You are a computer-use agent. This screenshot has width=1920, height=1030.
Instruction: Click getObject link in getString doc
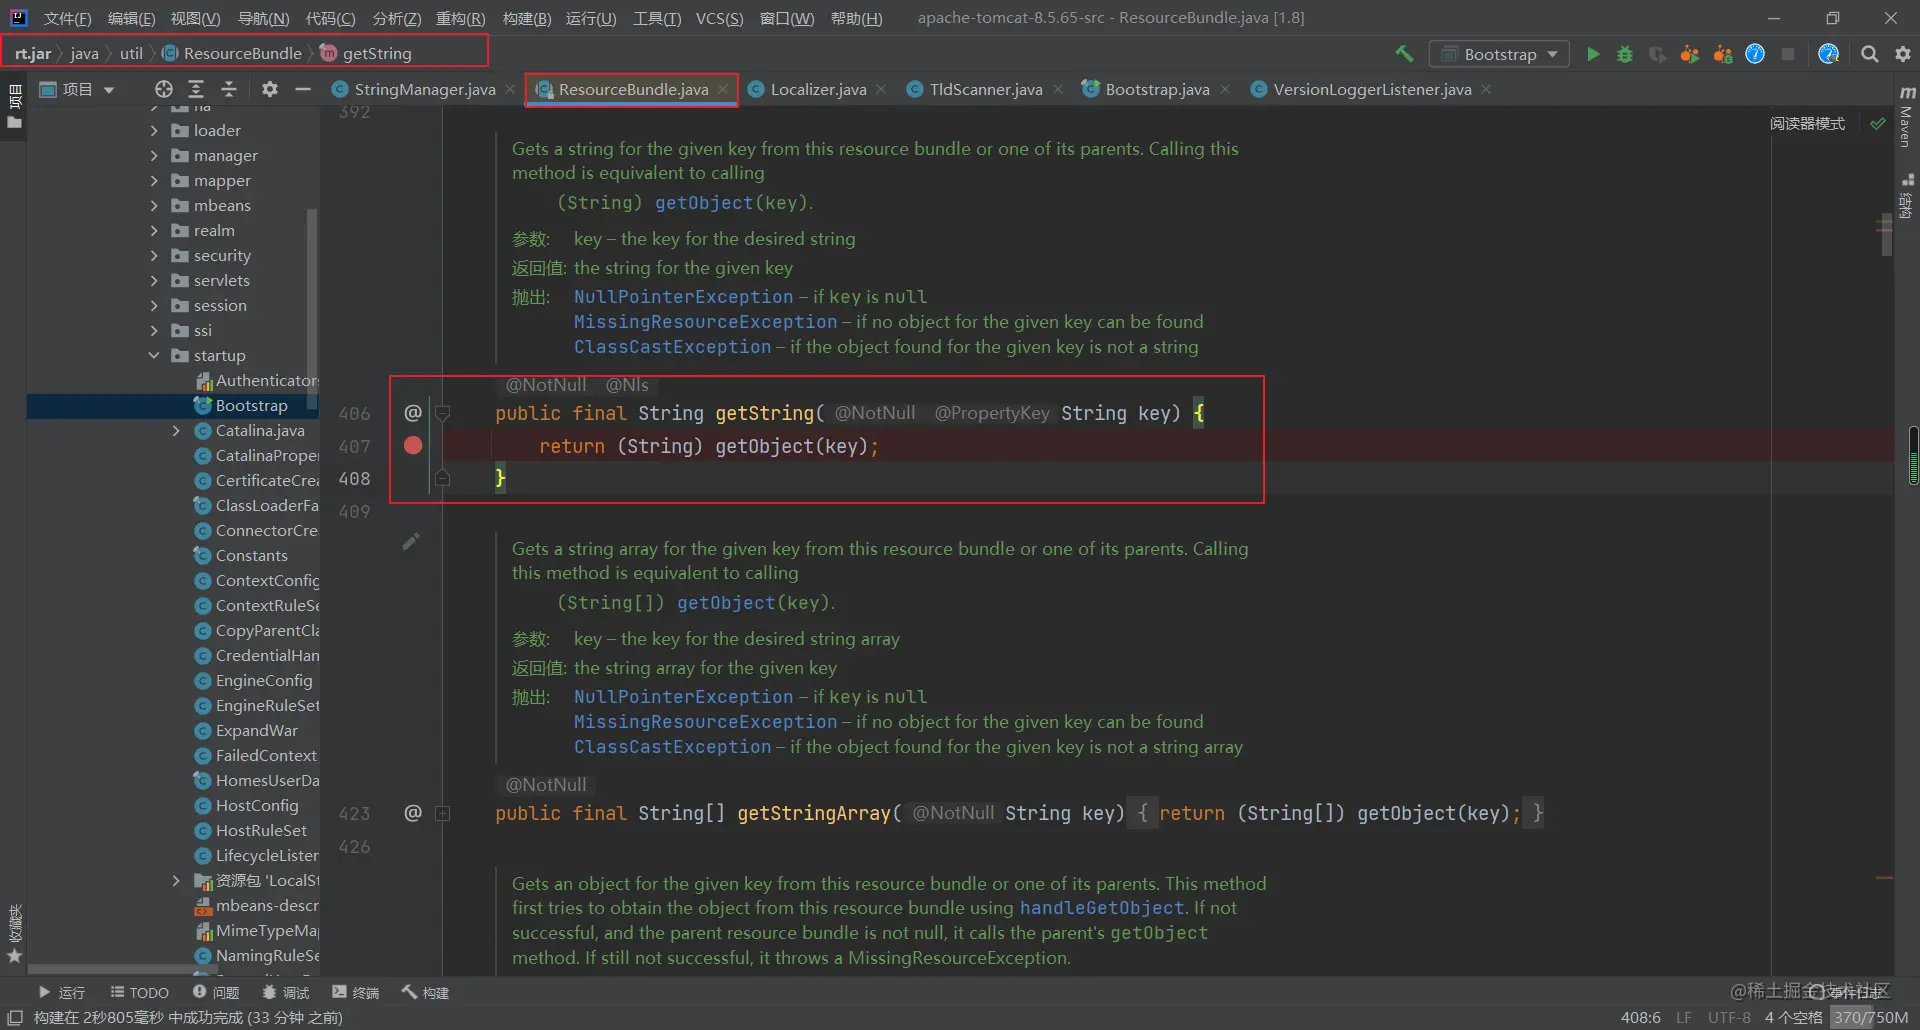pyautogui.click(x=704, y=202)
